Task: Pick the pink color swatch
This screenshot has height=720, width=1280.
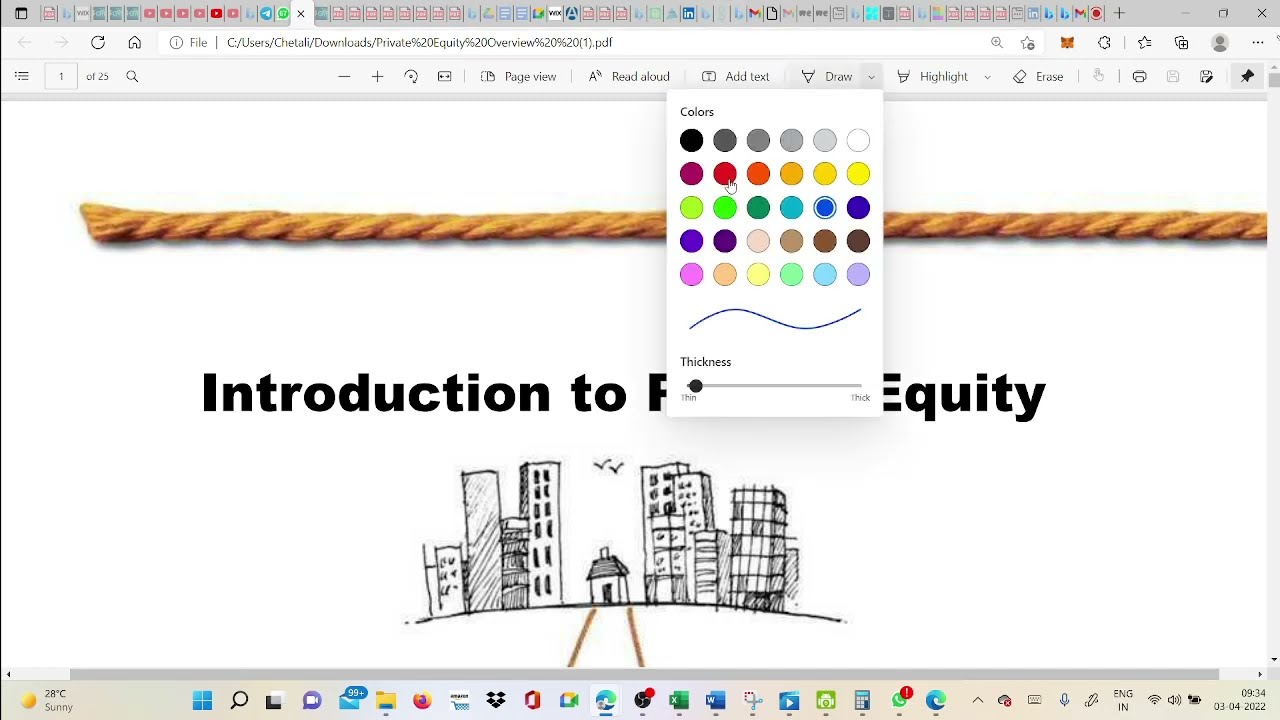Action: (691, 274)
